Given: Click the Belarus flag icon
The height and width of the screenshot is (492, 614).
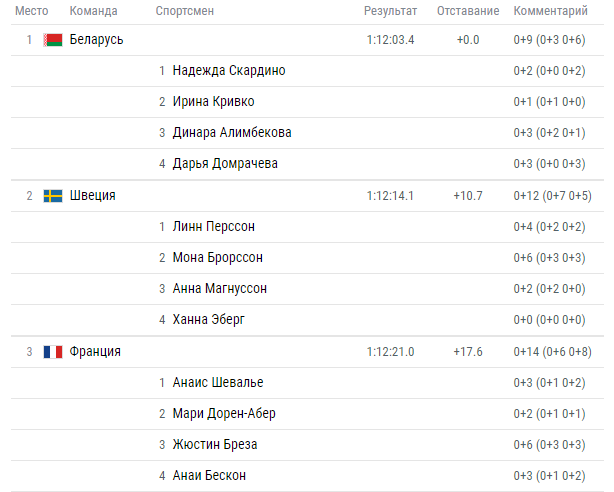Looking at the screenshot, I should pyautogui.click(x=53, y=40).
